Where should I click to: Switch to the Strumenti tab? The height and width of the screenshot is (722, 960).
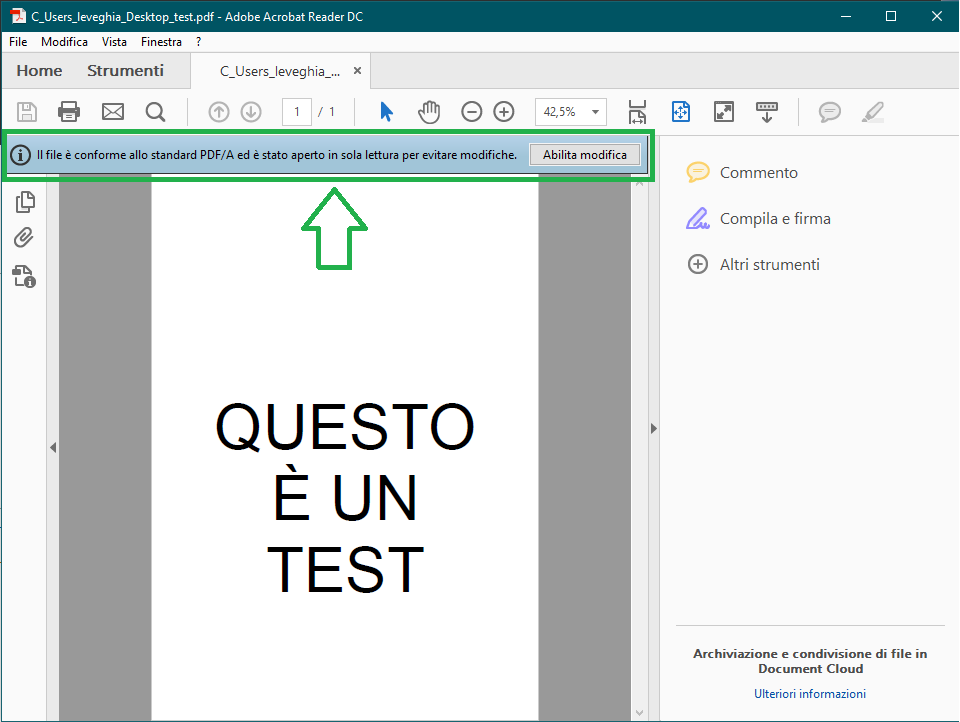126,71
